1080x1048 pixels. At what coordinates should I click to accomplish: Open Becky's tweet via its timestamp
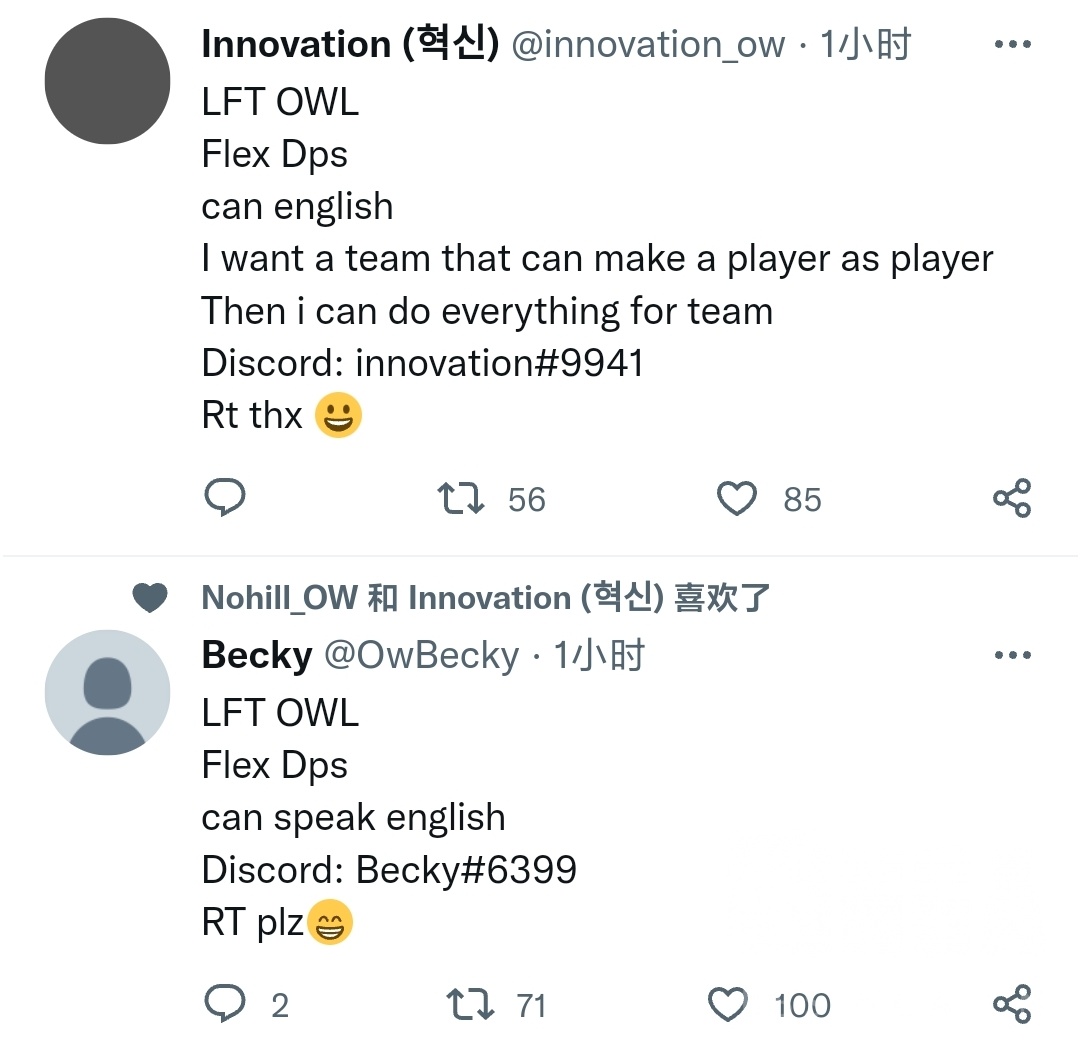pyautogui.click(x=599, y=656)
